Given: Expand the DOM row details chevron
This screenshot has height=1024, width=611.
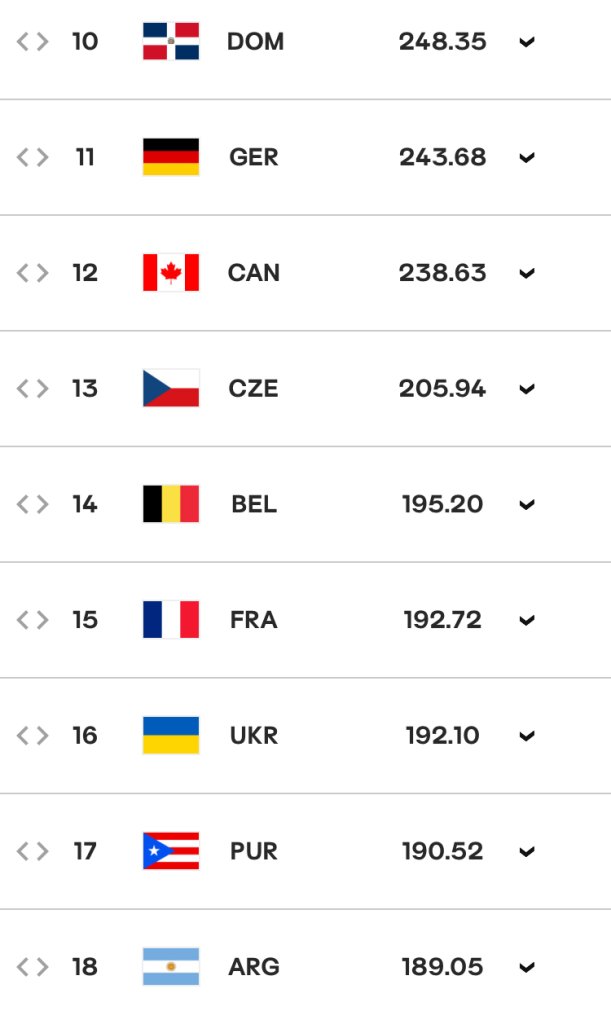Looking at the screenshot, I should click(527, 42).
